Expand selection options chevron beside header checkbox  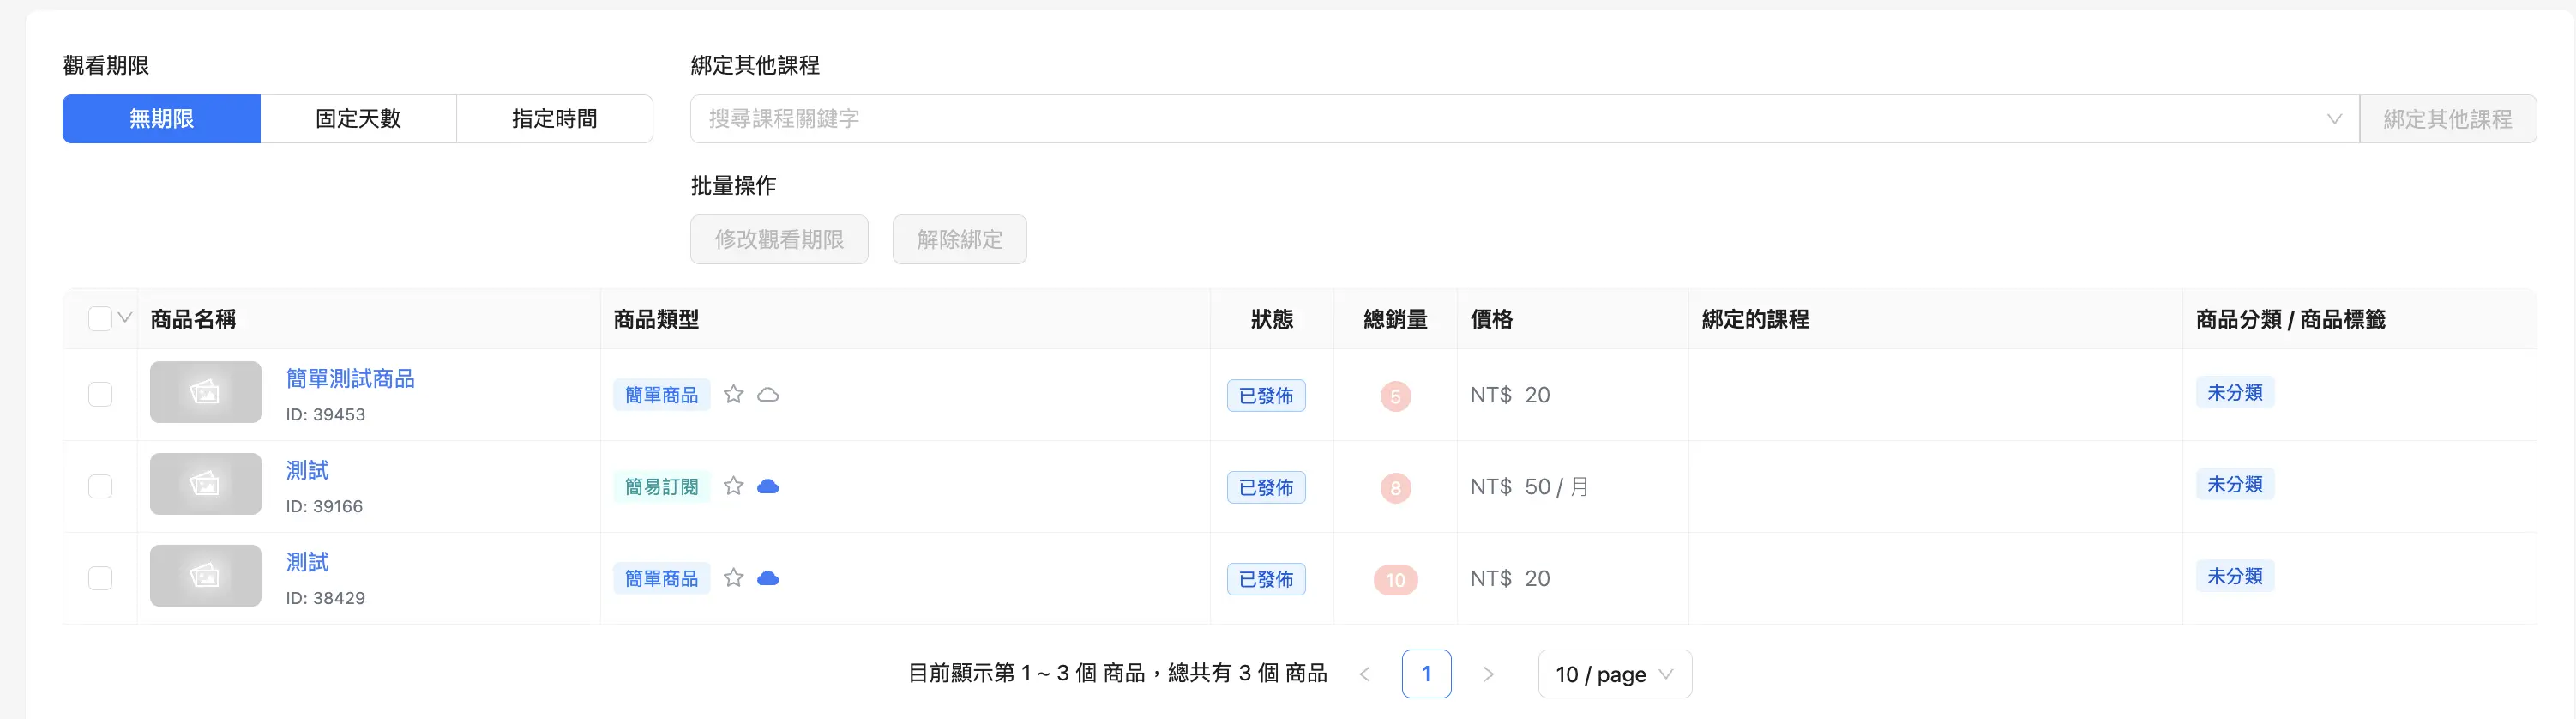pyautogui.click(x=125, y=318)
